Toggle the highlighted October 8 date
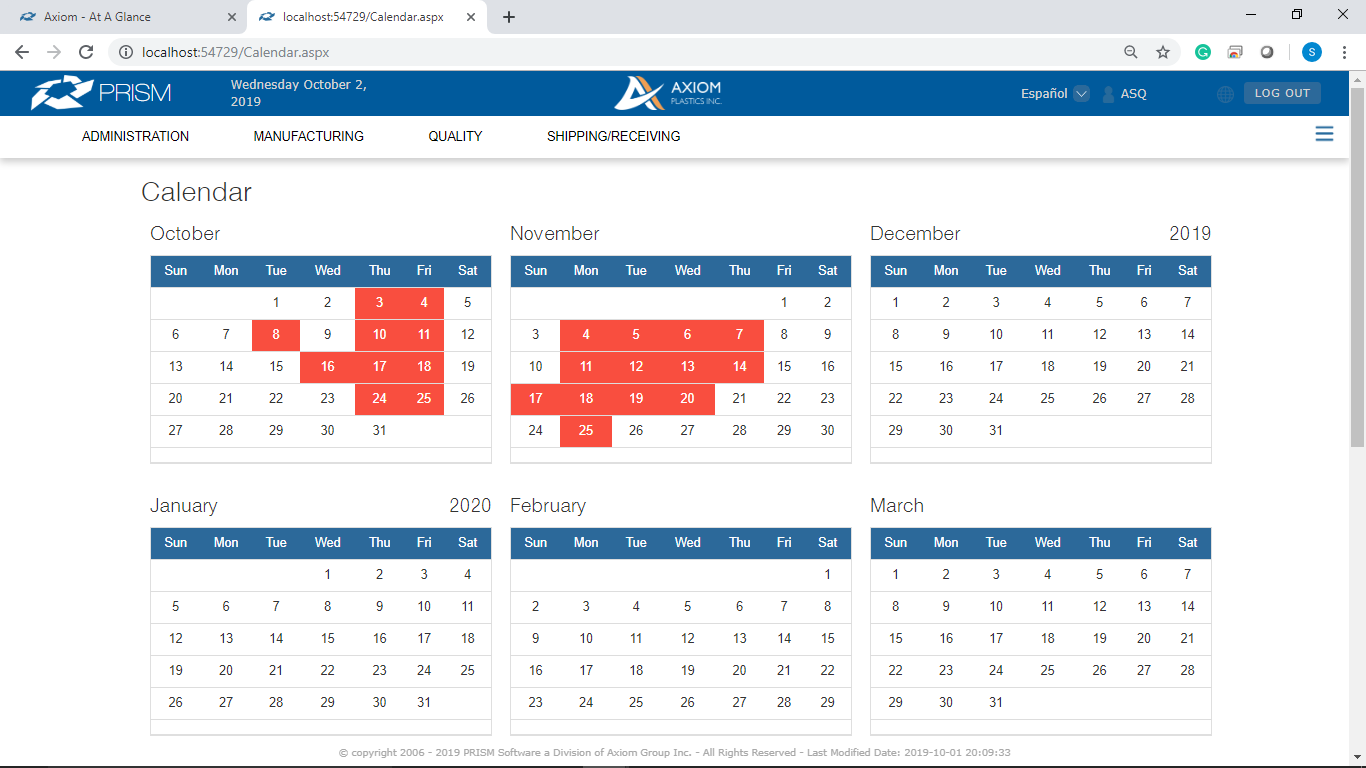 276,335
